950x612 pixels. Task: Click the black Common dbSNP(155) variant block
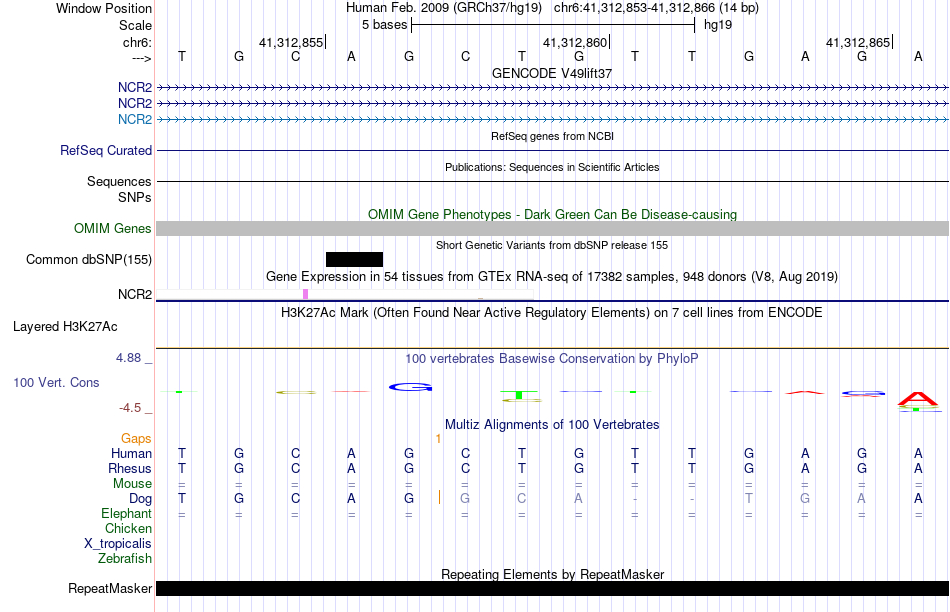click(x=354, y=259)
